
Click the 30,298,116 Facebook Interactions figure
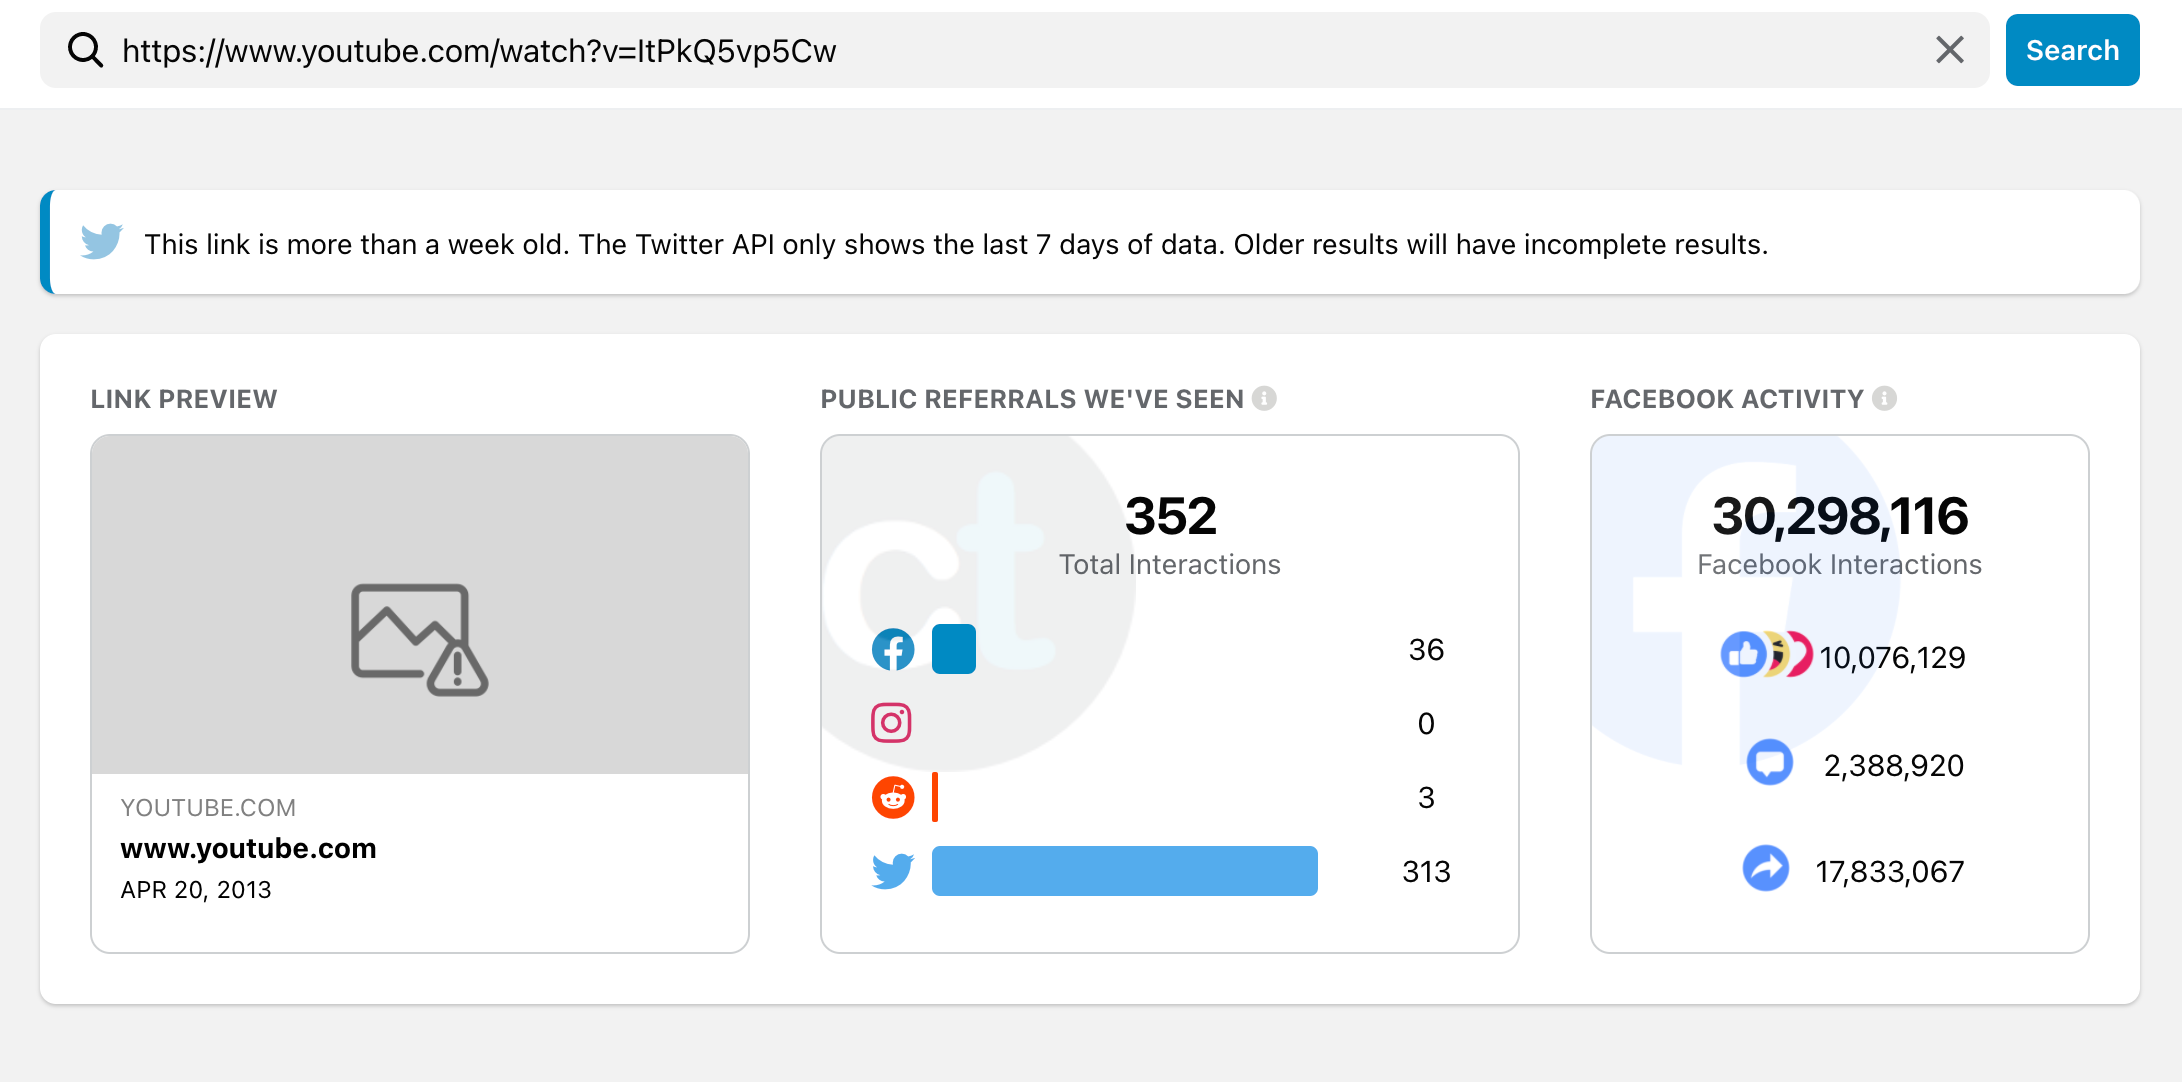[1839, 516]
